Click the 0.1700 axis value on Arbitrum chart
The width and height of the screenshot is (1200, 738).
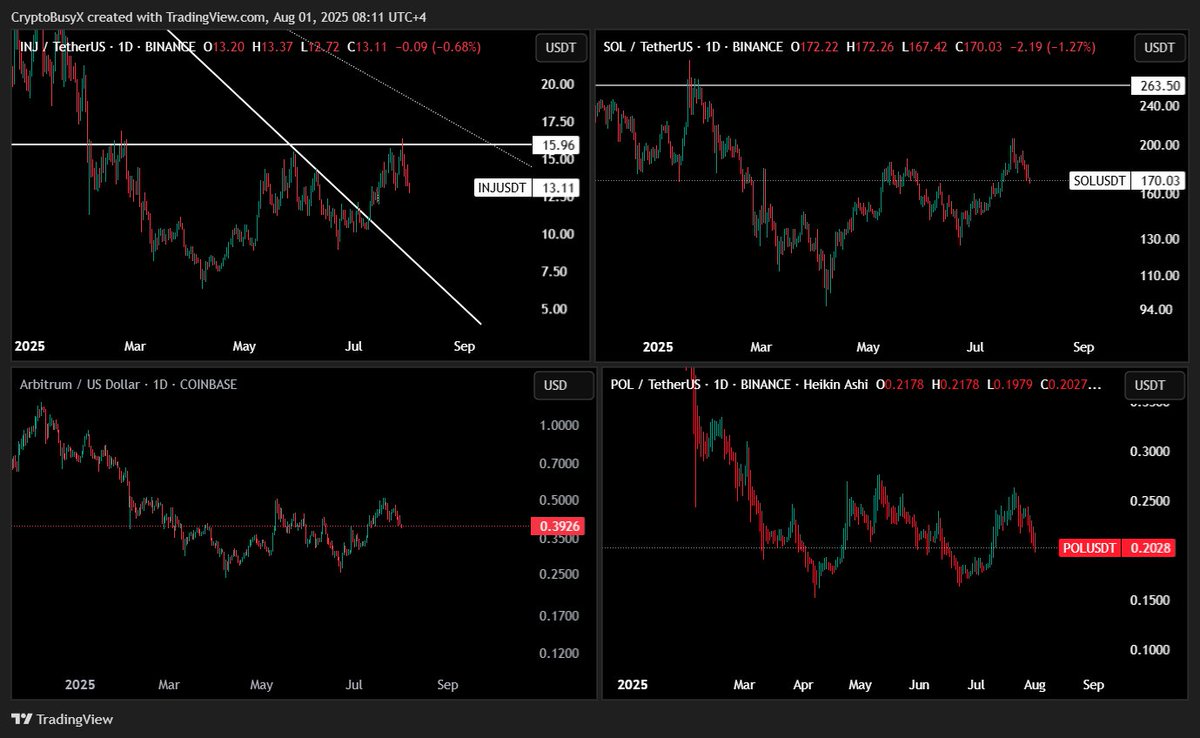(x=558, y=616)
